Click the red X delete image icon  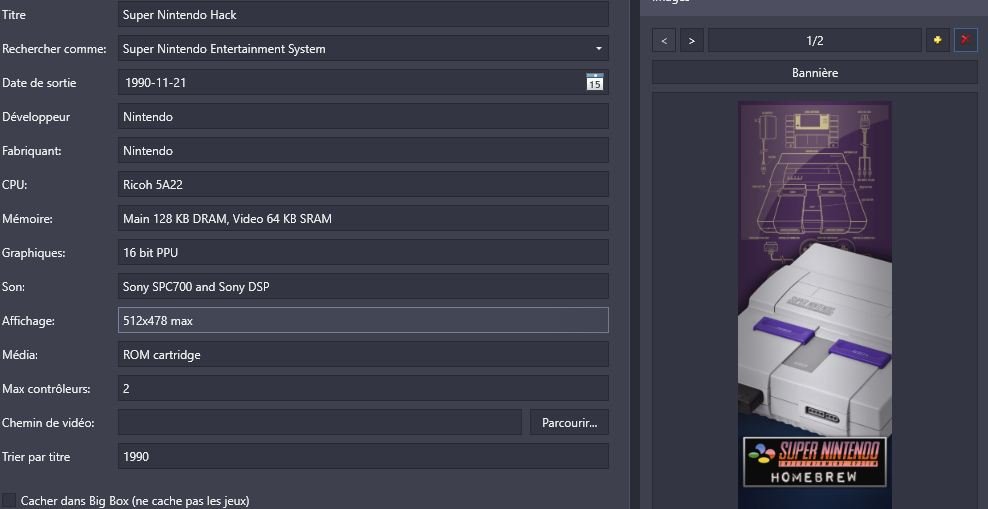(965, 40)
